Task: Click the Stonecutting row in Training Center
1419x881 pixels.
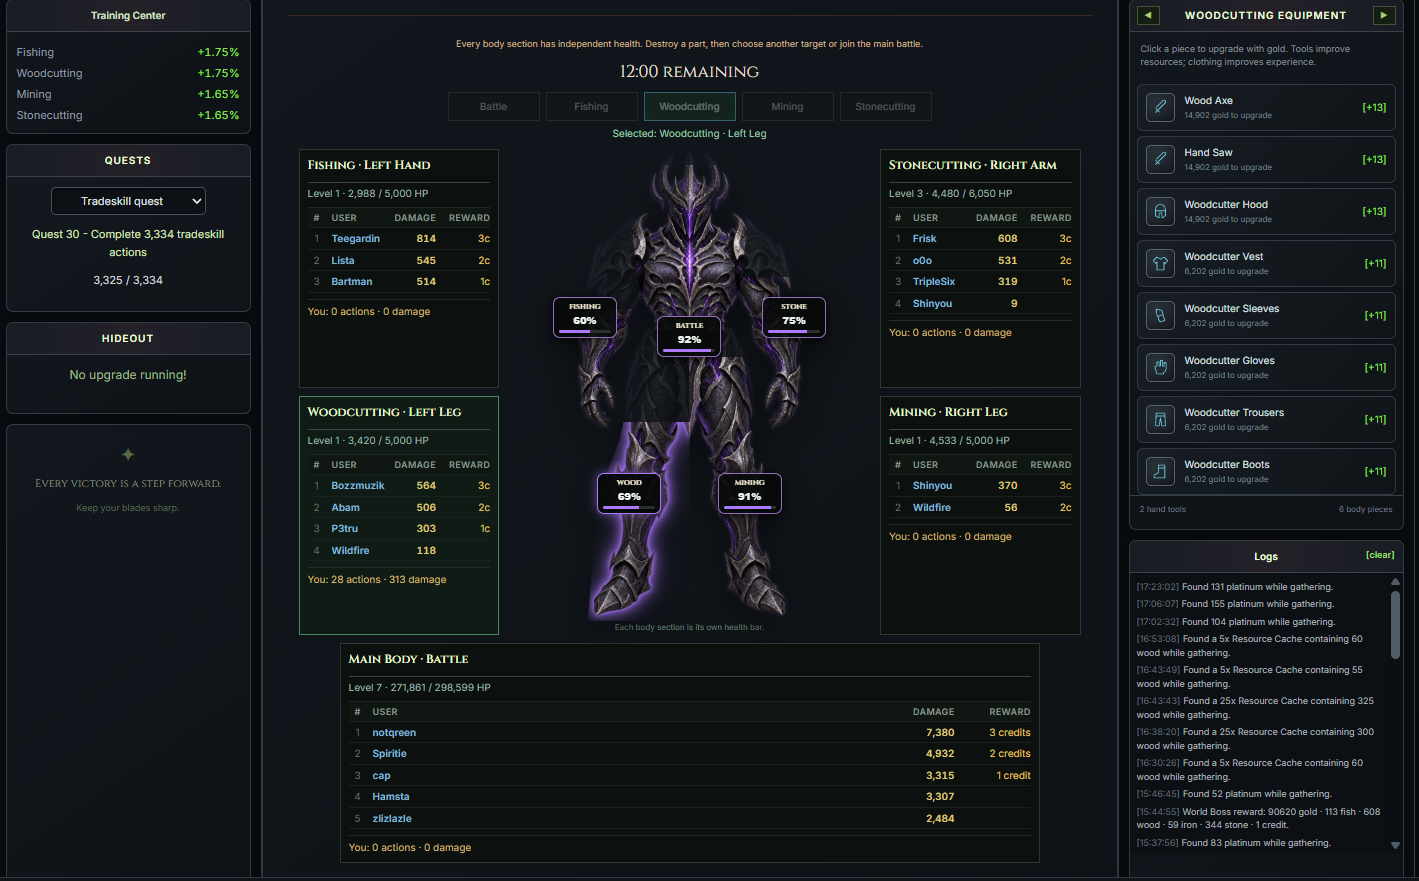Action: point(128,115)
